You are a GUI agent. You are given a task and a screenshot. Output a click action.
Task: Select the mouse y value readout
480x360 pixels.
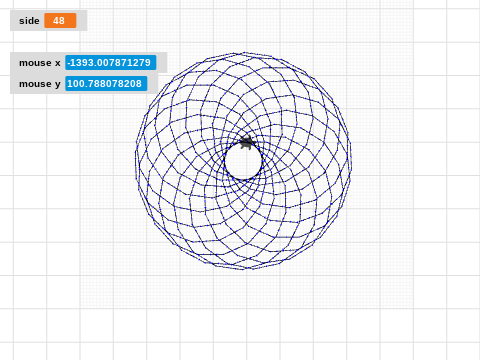pos(106,84)
